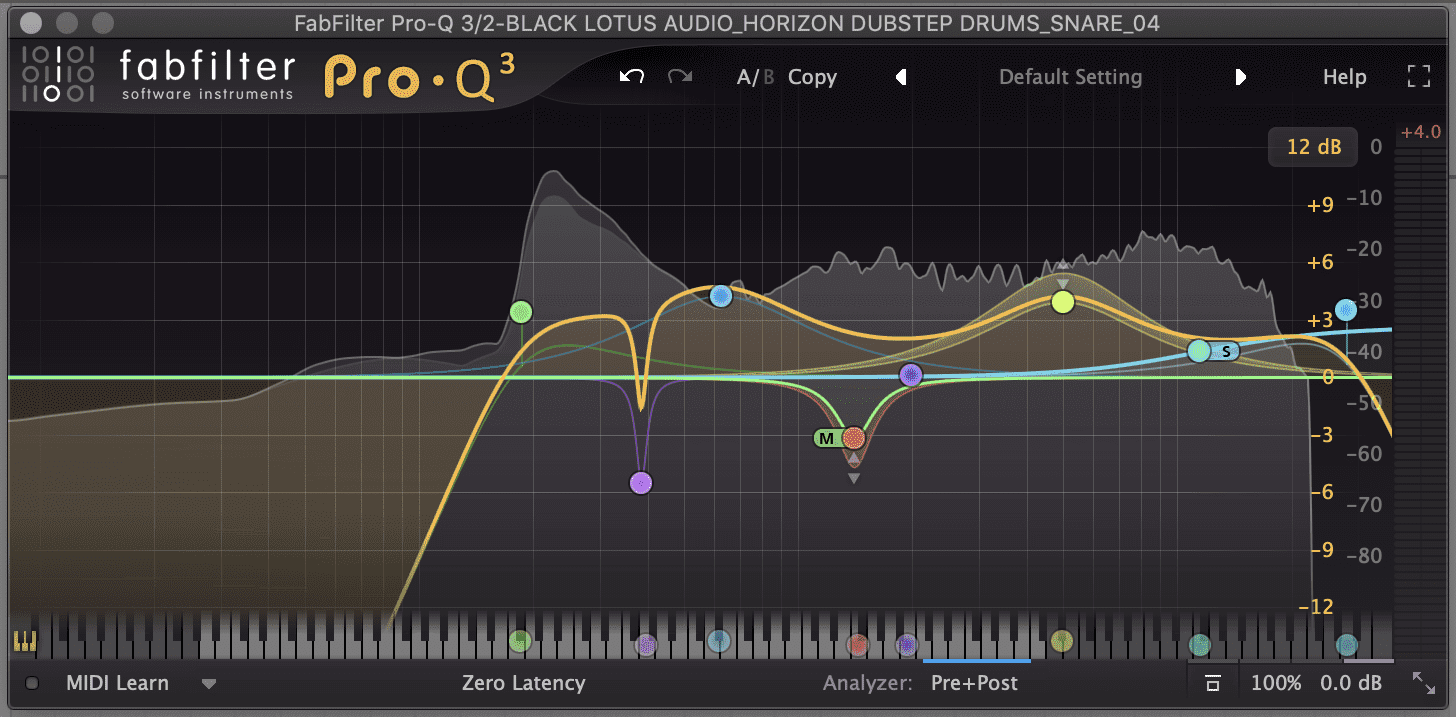1456x717 pixels.
Task: Load the previous preset with the left arrow
Action: (x=901, y=77)
